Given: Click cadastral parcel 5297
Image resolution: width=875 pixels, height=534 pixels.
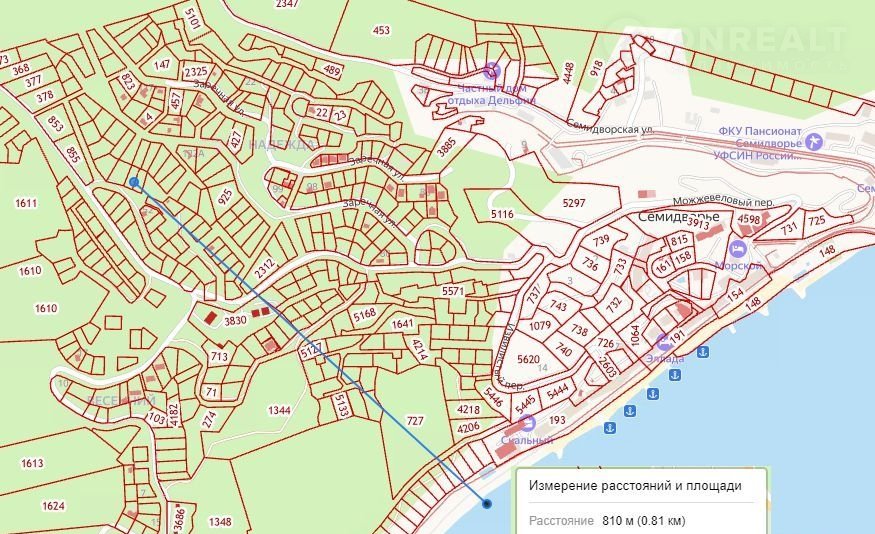Looking at the screenshot, I should 574,203.
